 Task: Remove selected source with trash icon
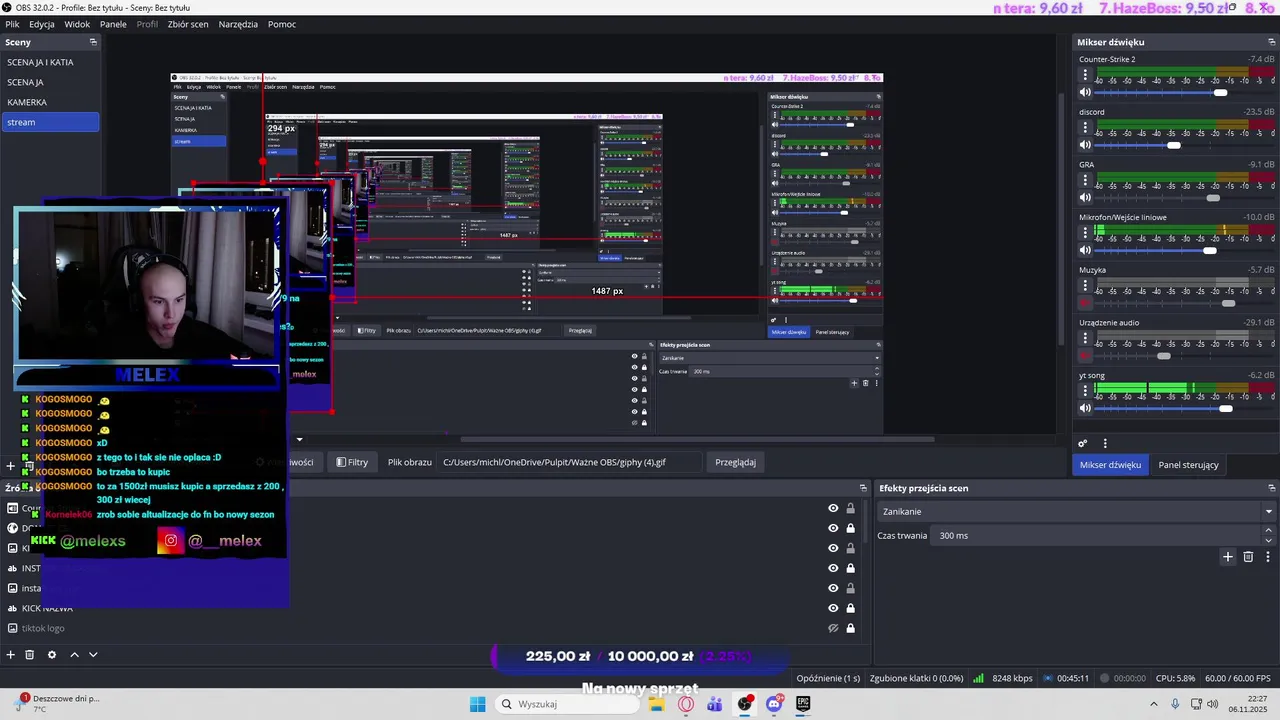tap(29, 654)
